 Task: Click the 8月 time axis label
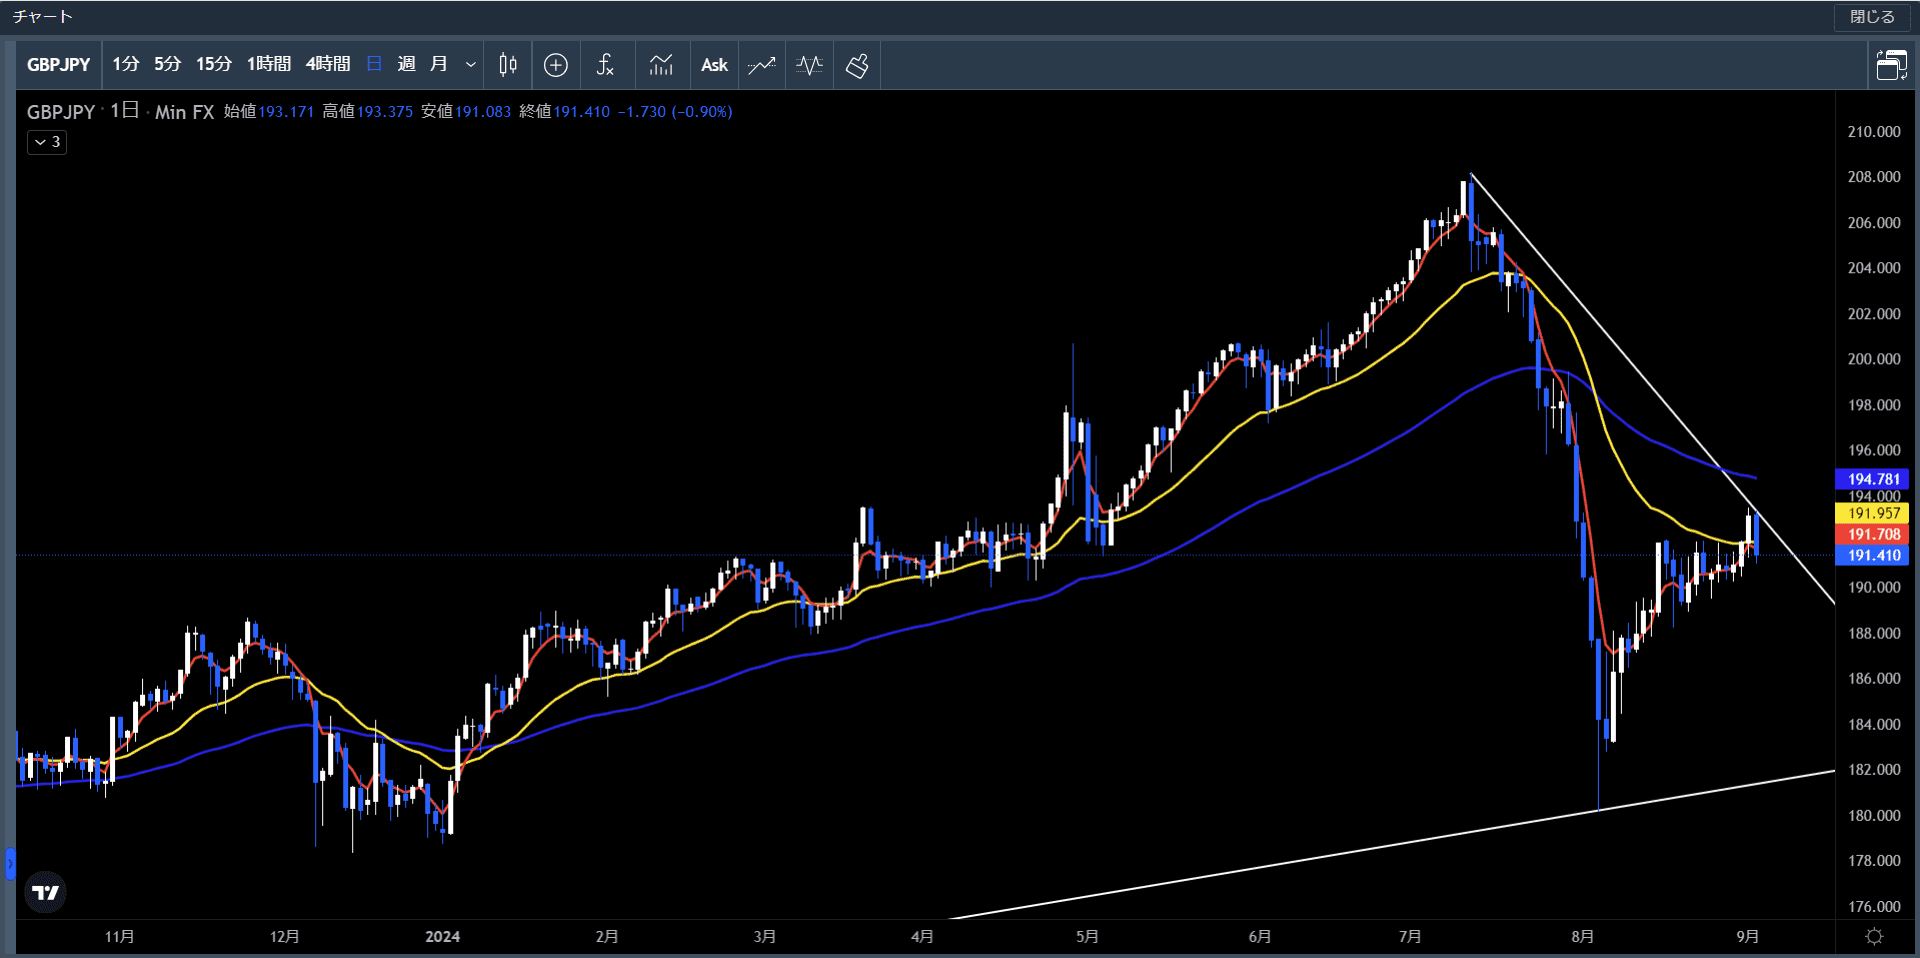click(1582, 937)
